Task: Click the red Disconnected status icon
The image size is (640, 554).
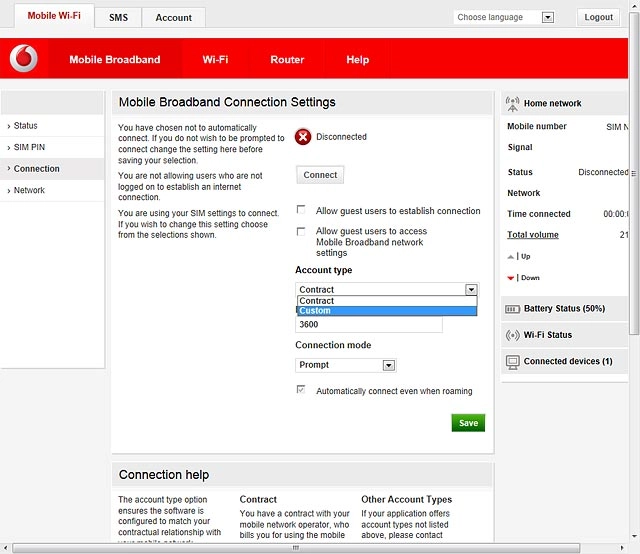Action: click(x=303, y=137)
